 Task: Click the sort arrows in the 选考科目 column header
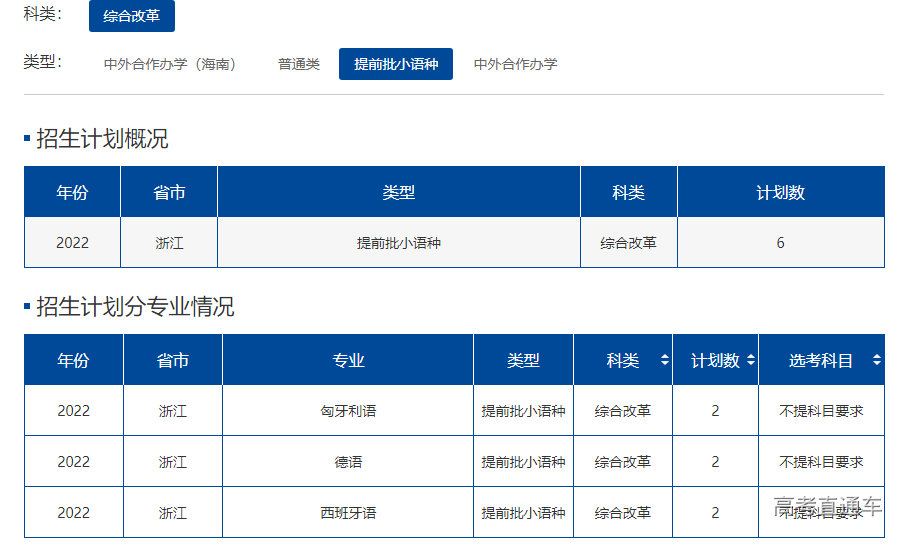coord(876,360)
